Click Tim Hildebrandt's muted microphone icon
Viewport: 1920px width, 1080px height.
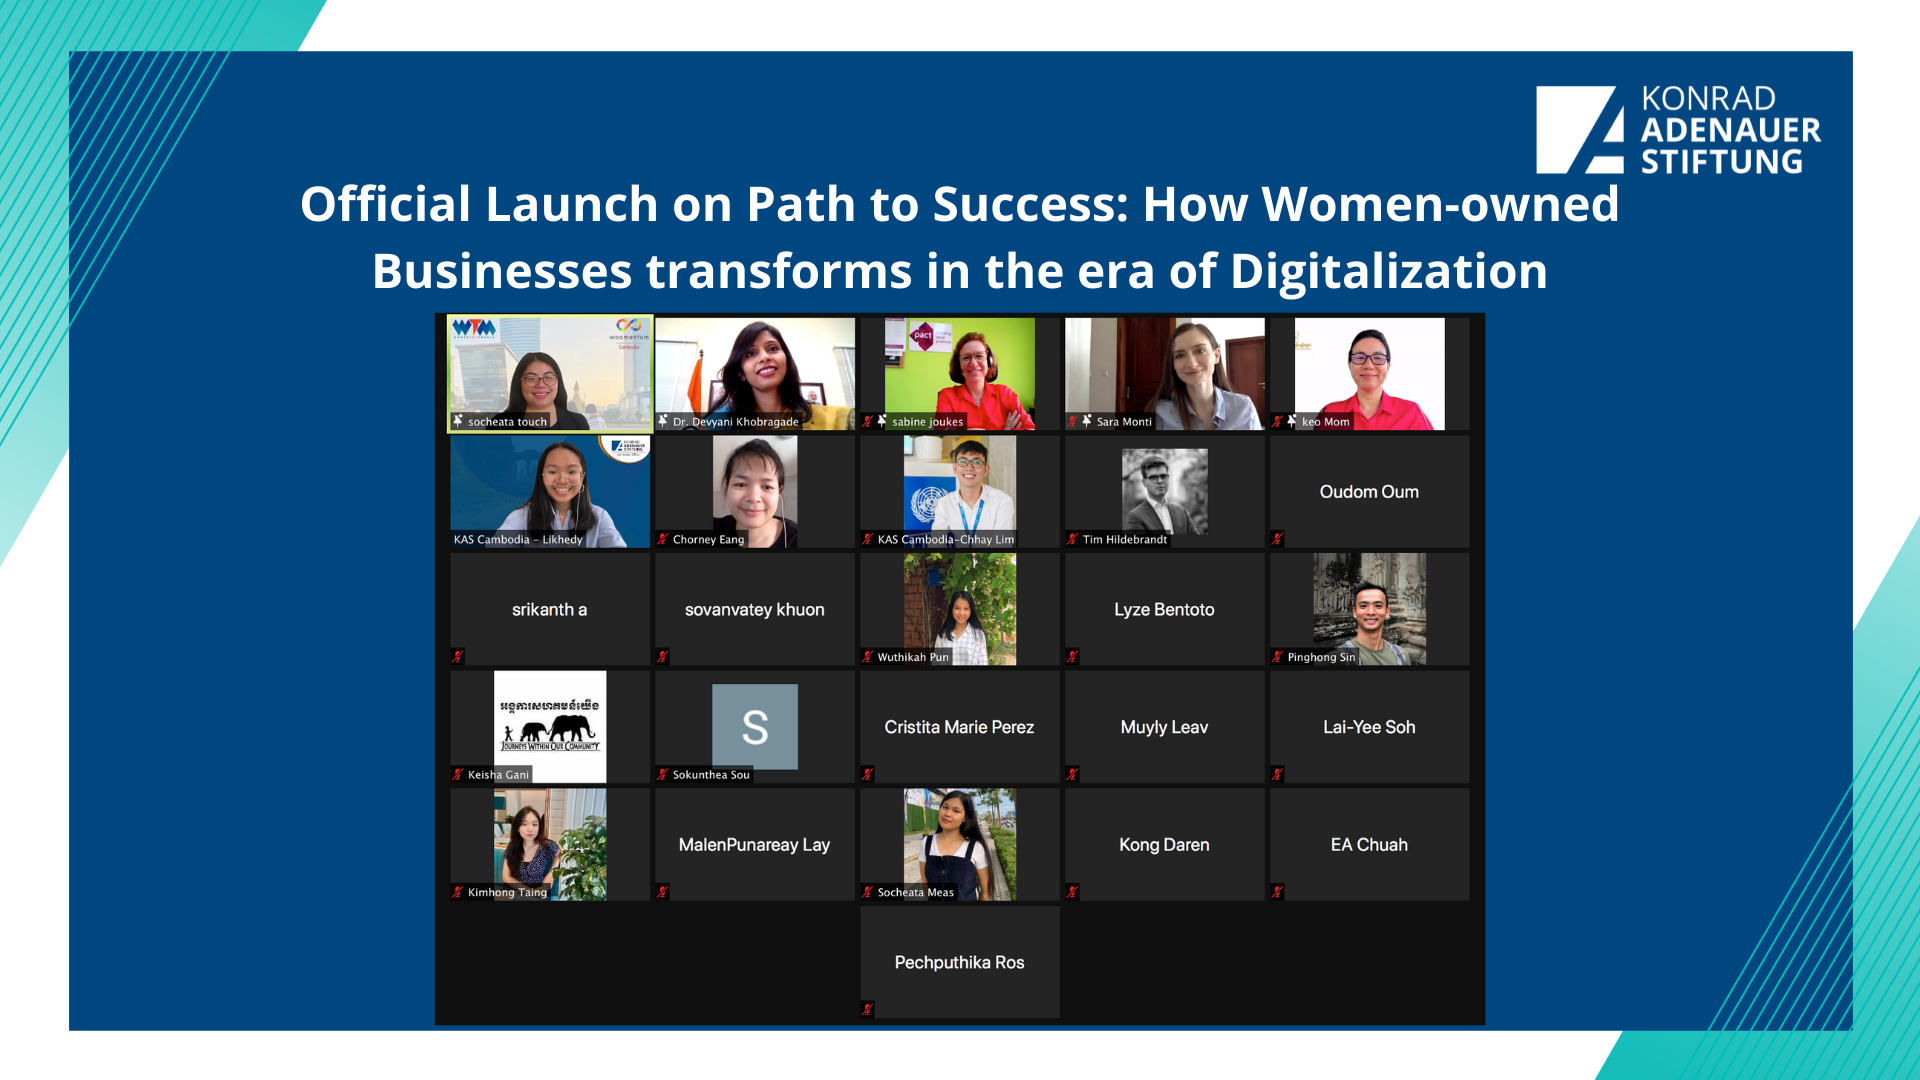(1072, 539)
